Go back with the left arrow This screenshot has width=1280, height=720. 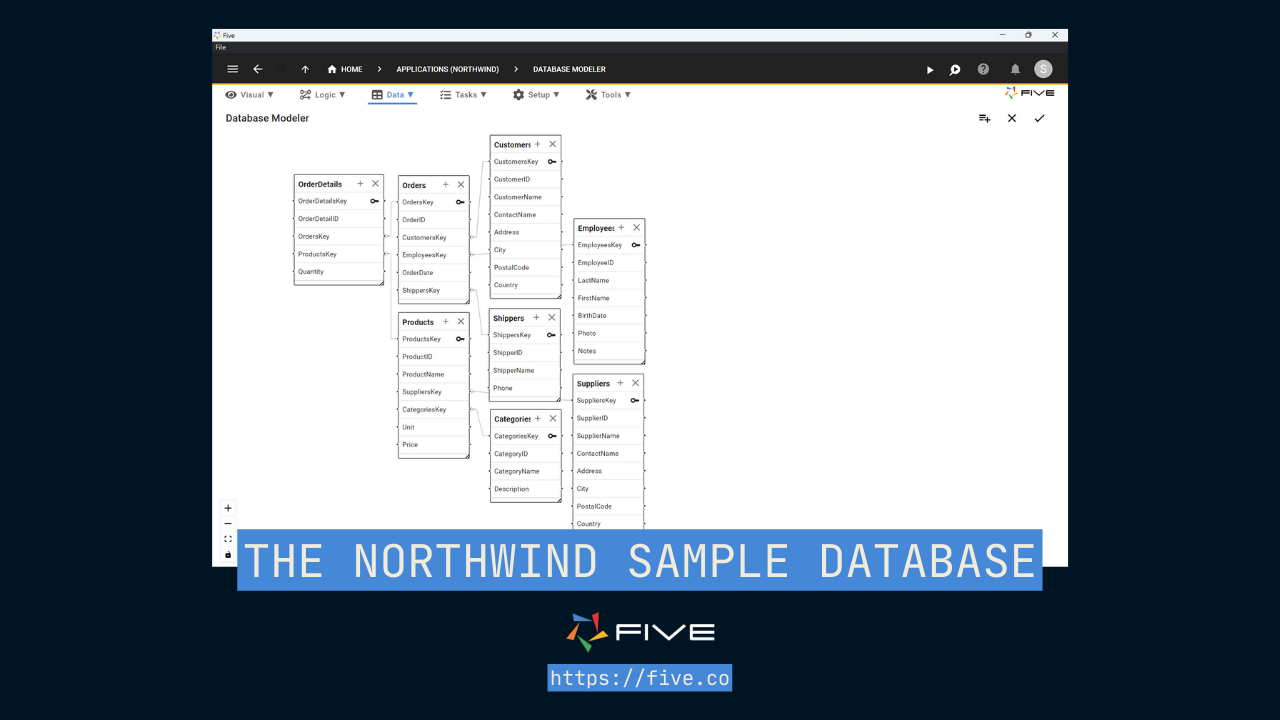(x=258, y=69)
